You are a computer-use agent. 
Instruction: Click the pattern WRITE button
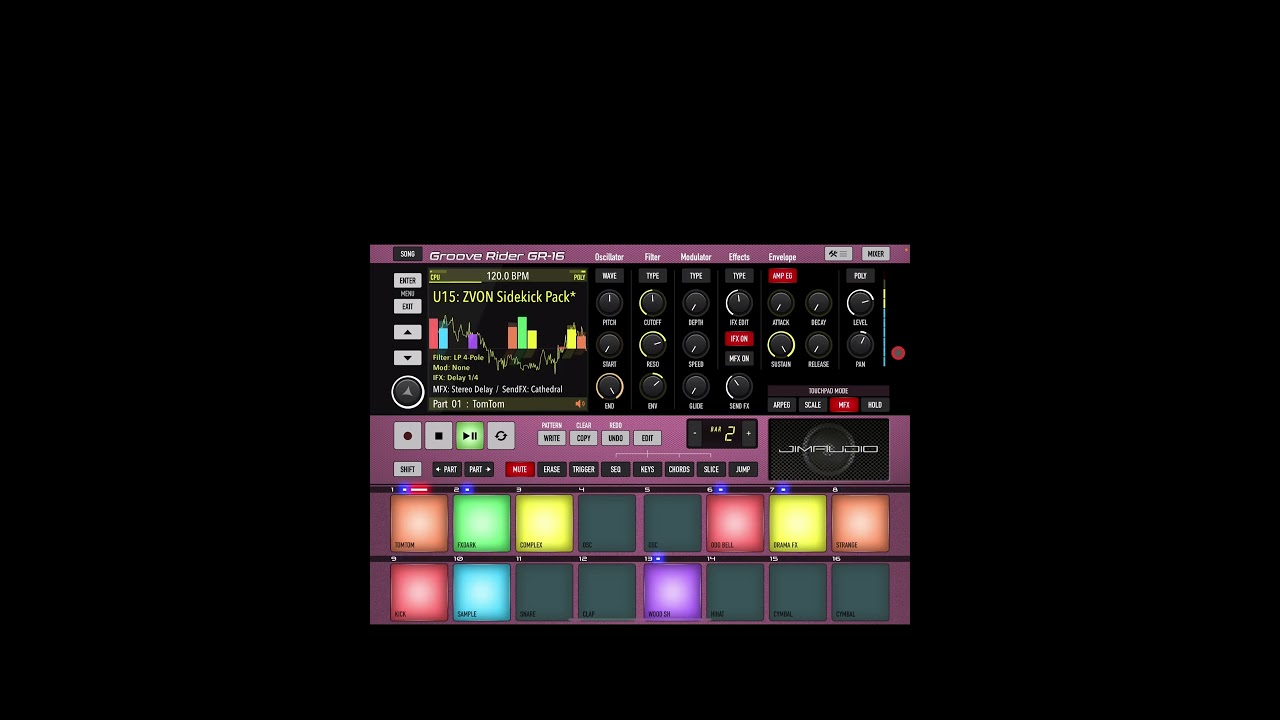click(552, 438)
